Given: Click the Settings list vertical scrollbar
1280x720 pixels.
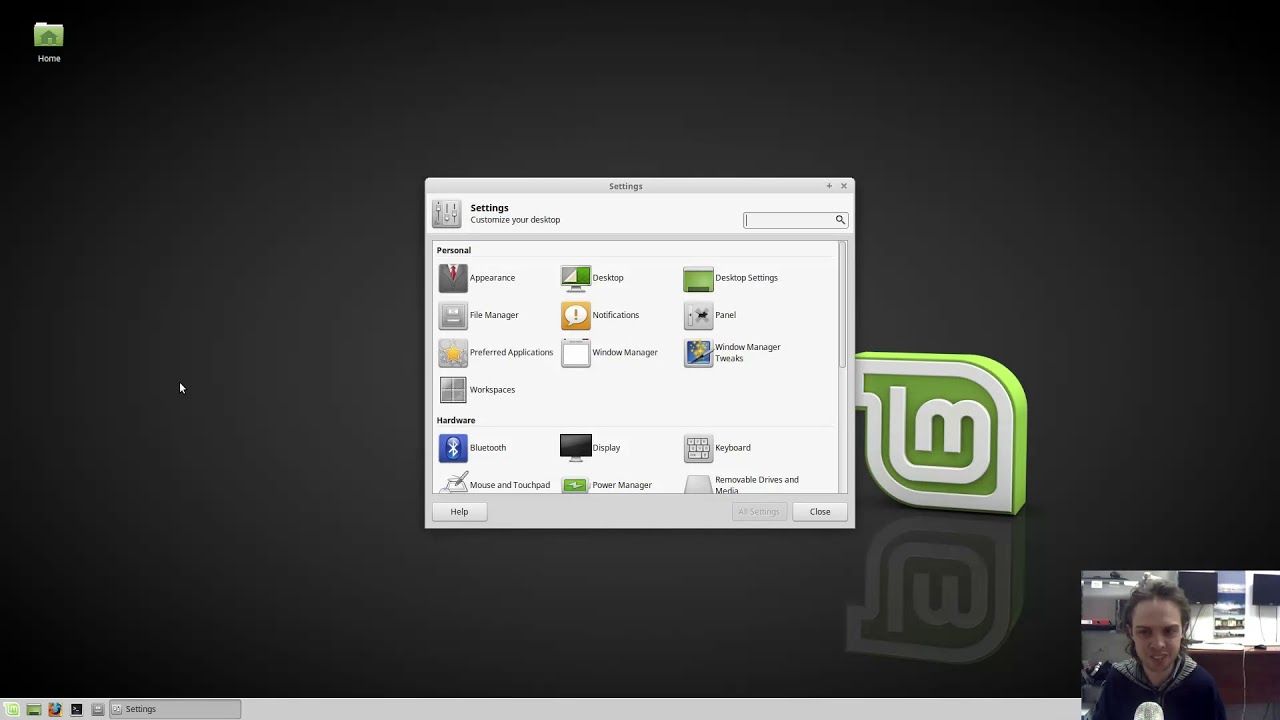Looking at the screenshot, I should click(x=843, y=305).
